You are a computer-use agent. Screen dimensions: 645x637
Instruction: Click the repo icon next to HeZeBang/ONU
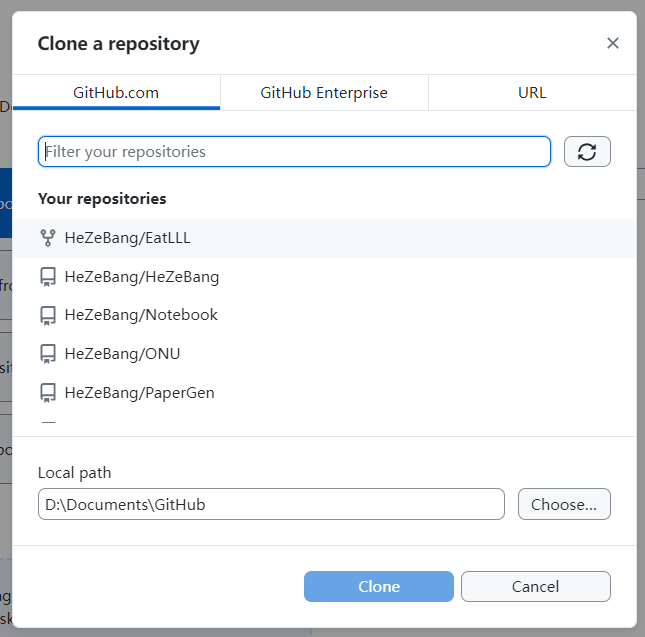48,354
